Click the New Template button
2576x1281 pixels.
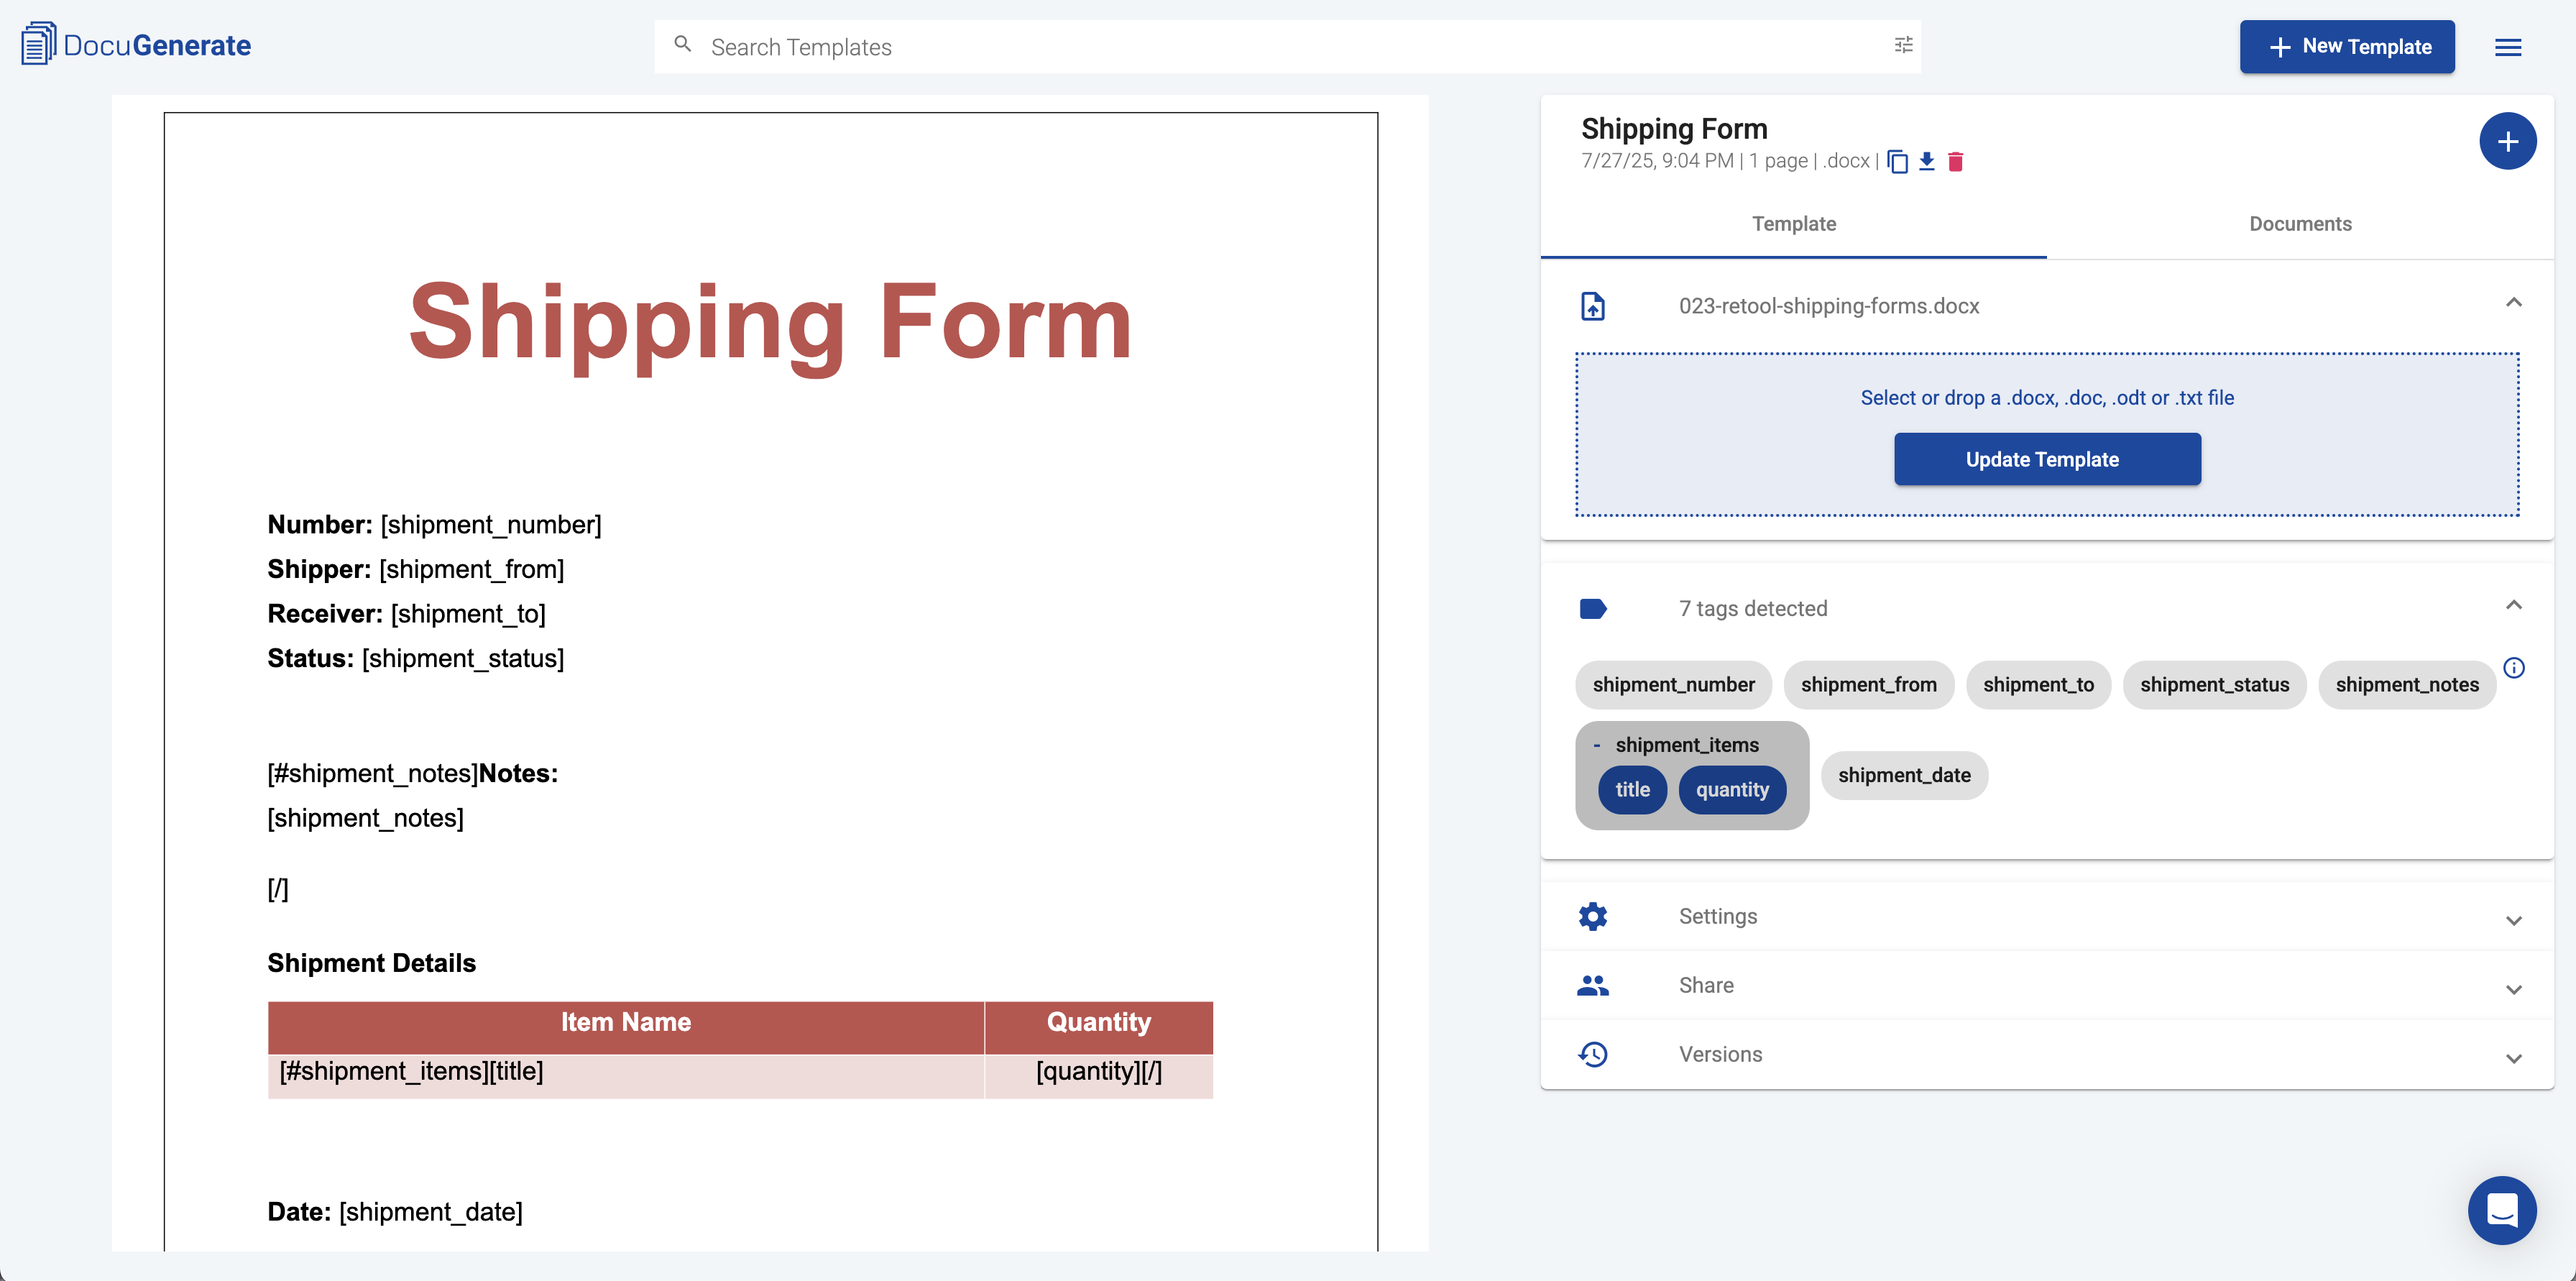(x=2346, y=46)
